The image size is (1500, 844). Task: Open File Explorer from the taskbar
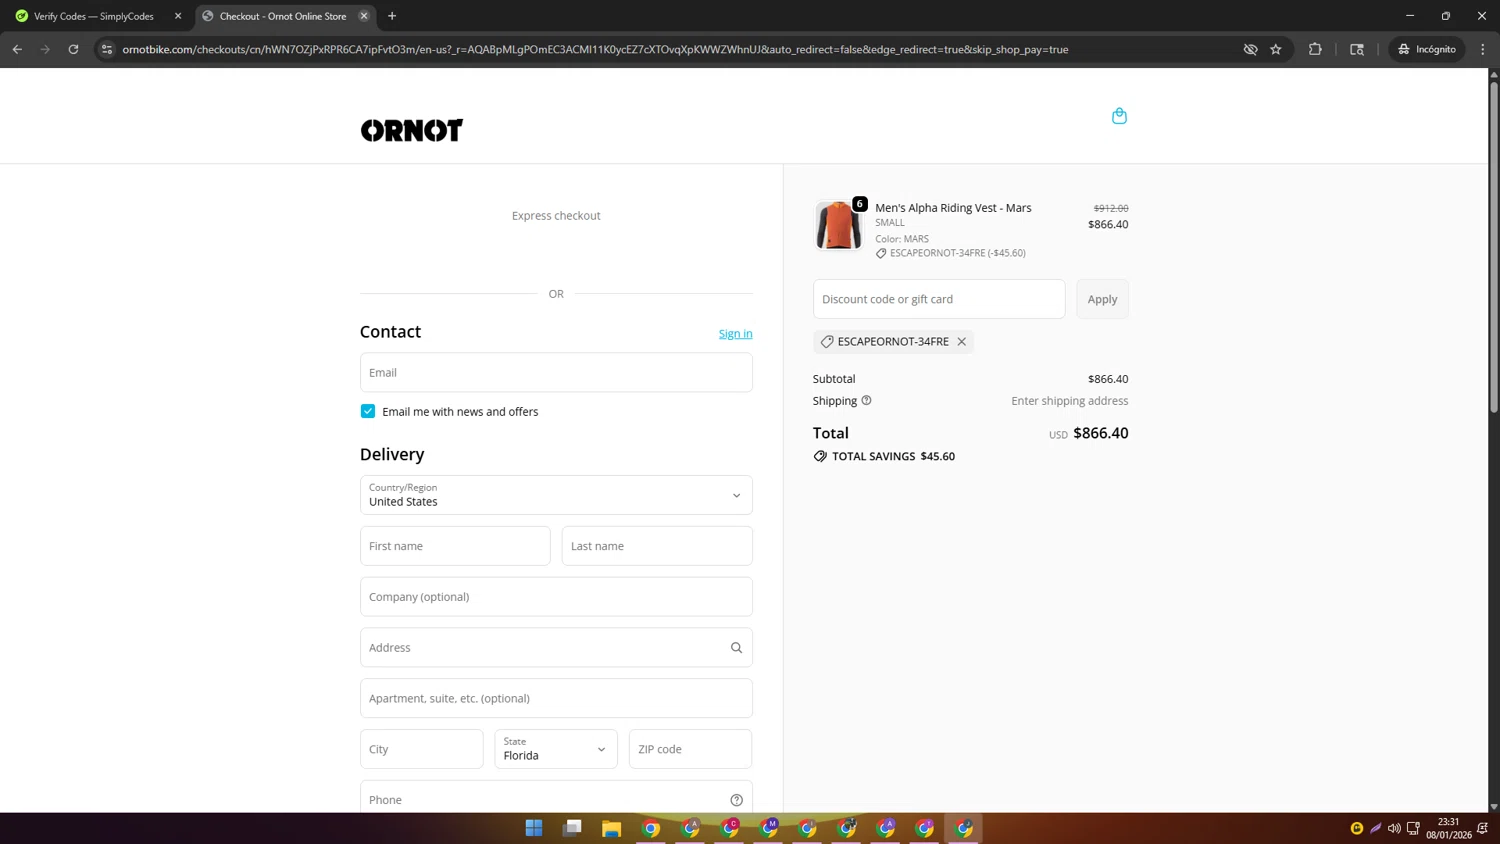pos(611,828)
